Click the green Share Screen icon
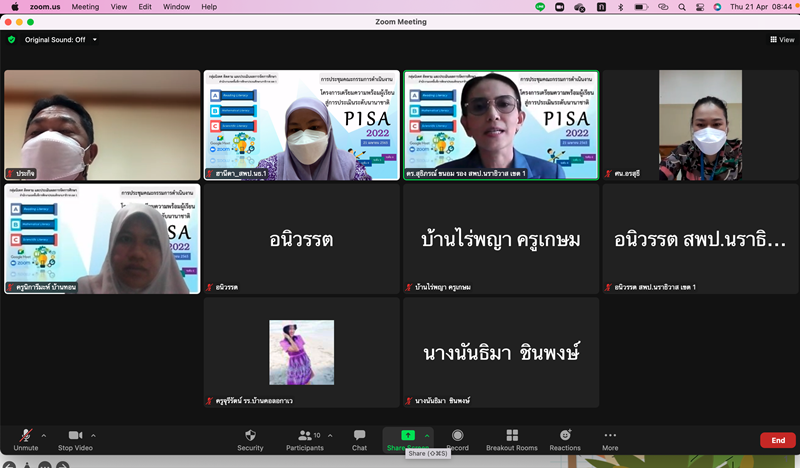Viewport: 800px width, 468px height. tap(407, 436)
